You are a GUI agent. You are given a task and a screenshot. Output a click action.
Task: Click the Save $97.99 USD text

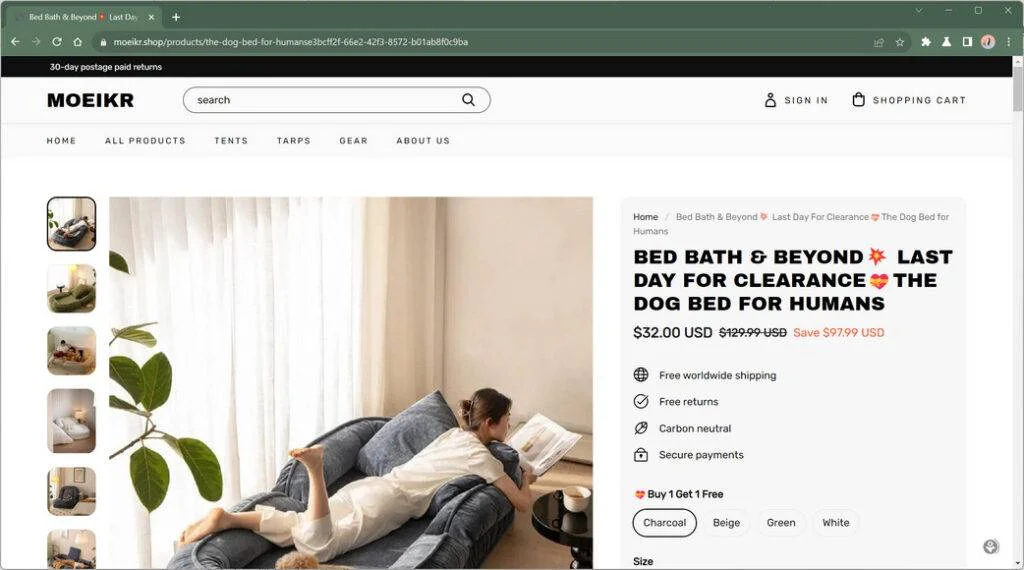(x=839, y=332)
